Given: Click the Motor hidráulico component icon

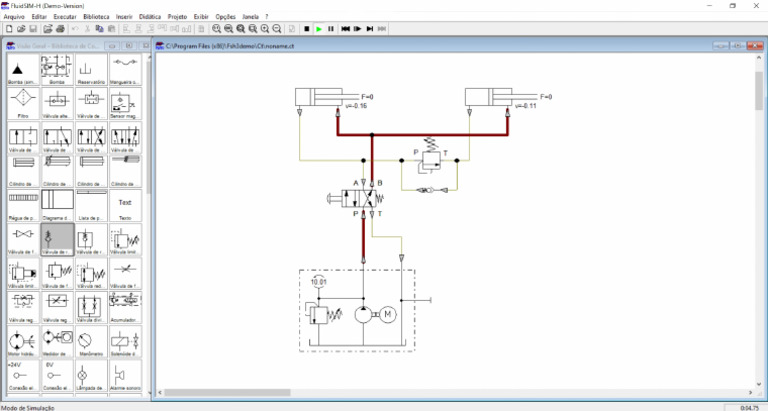Looking at the screenshot, I should pos(22,340).
